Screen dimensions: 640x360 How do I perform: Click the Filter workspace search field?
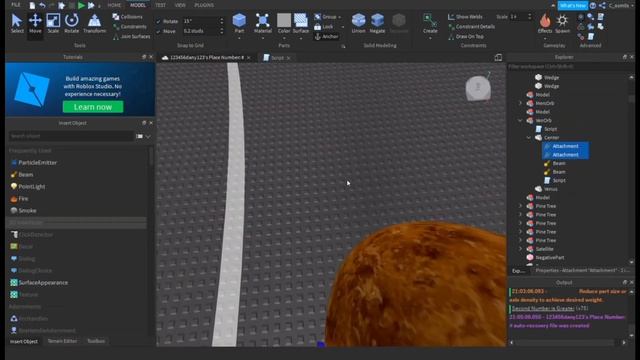pyautogui.click(x=571, y=67)
